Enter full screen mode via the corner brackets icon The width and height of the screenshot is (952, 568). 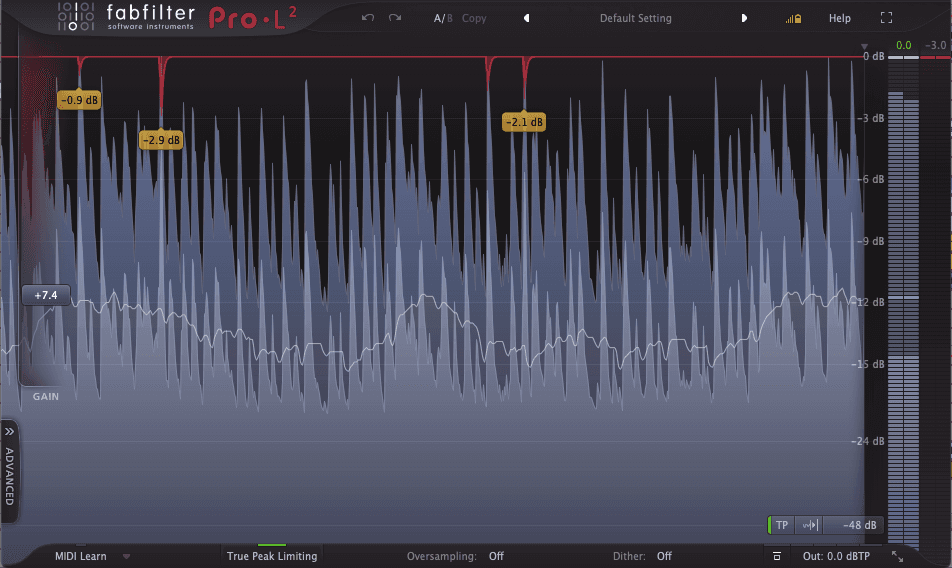(886, 18)
